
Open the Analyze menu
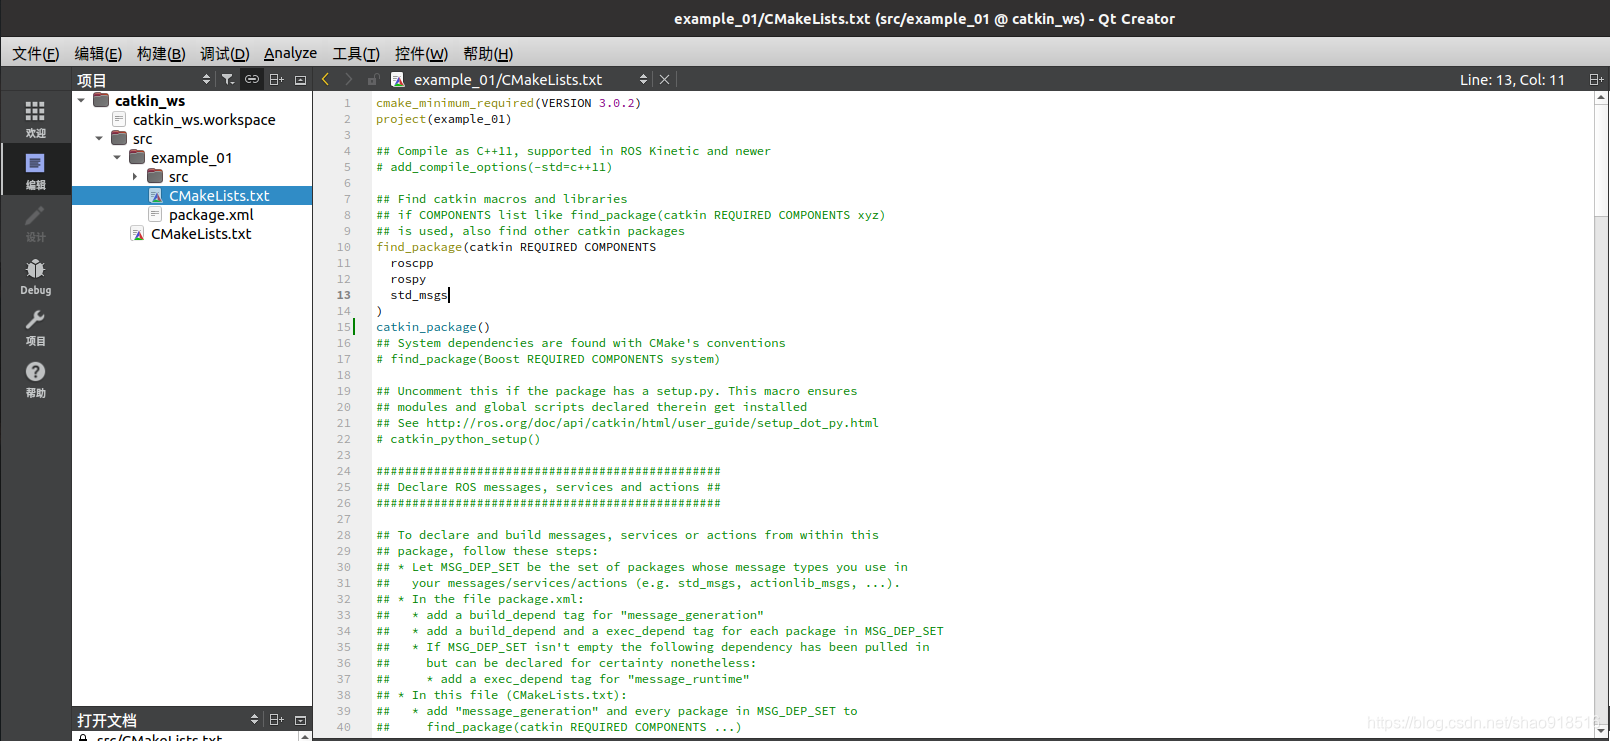[x=290, y=53]
